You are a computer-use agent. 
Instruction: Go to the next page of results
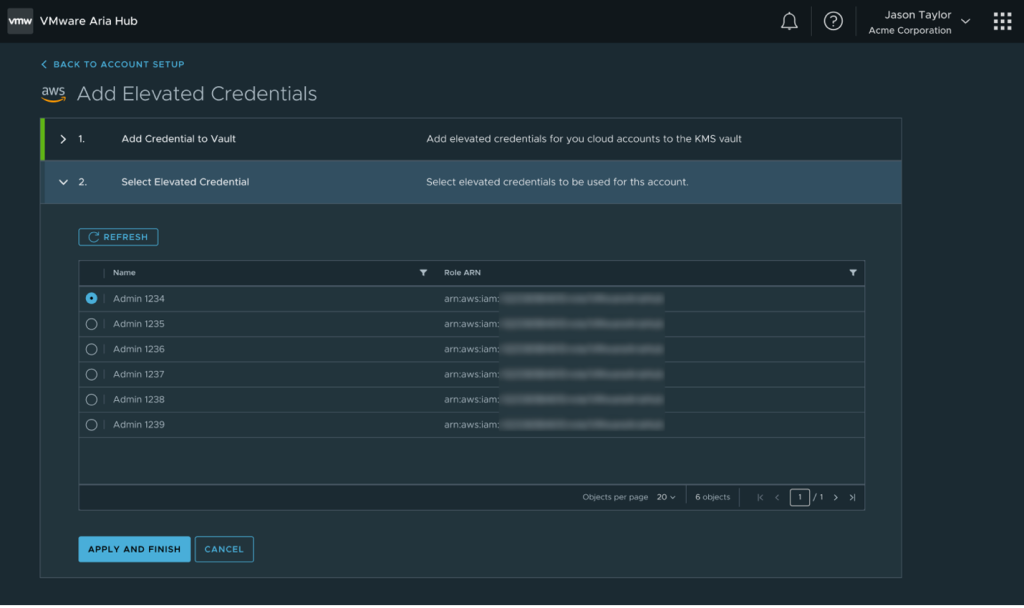pos(836,497)
